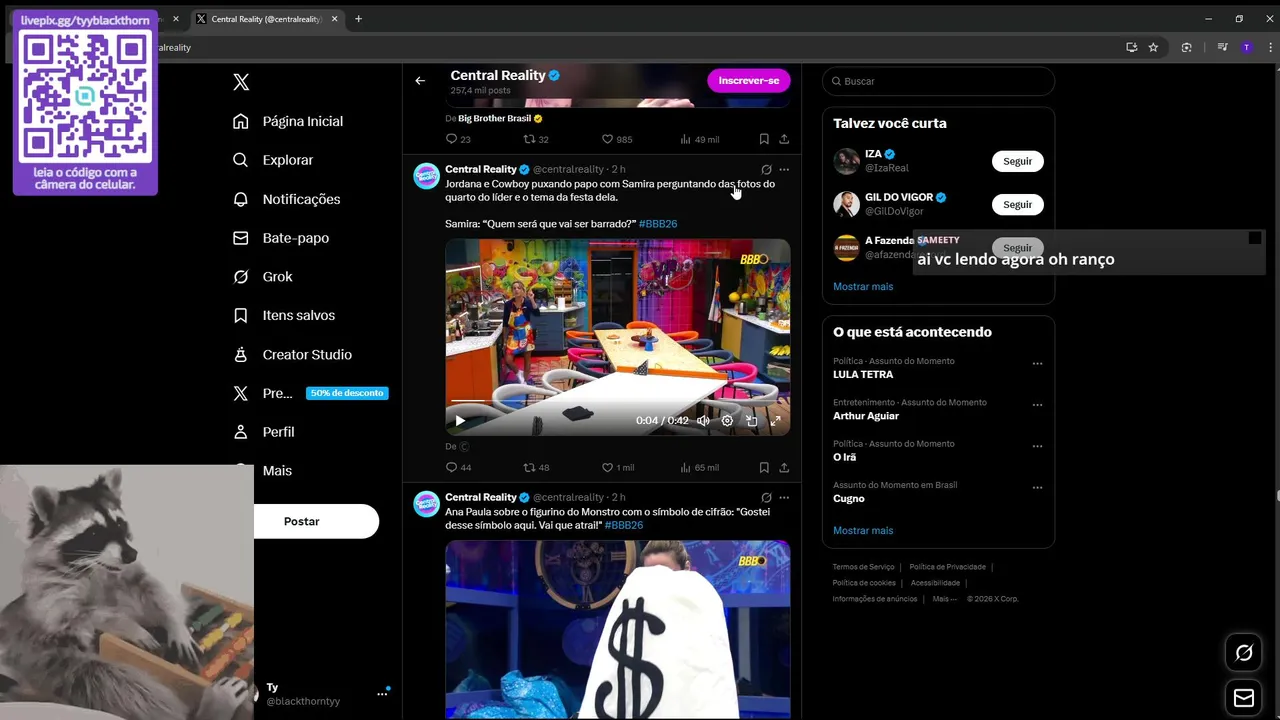Go back with the arrow icon
The width and height of the screenshot is (1280, 720).
click(420, 80)
